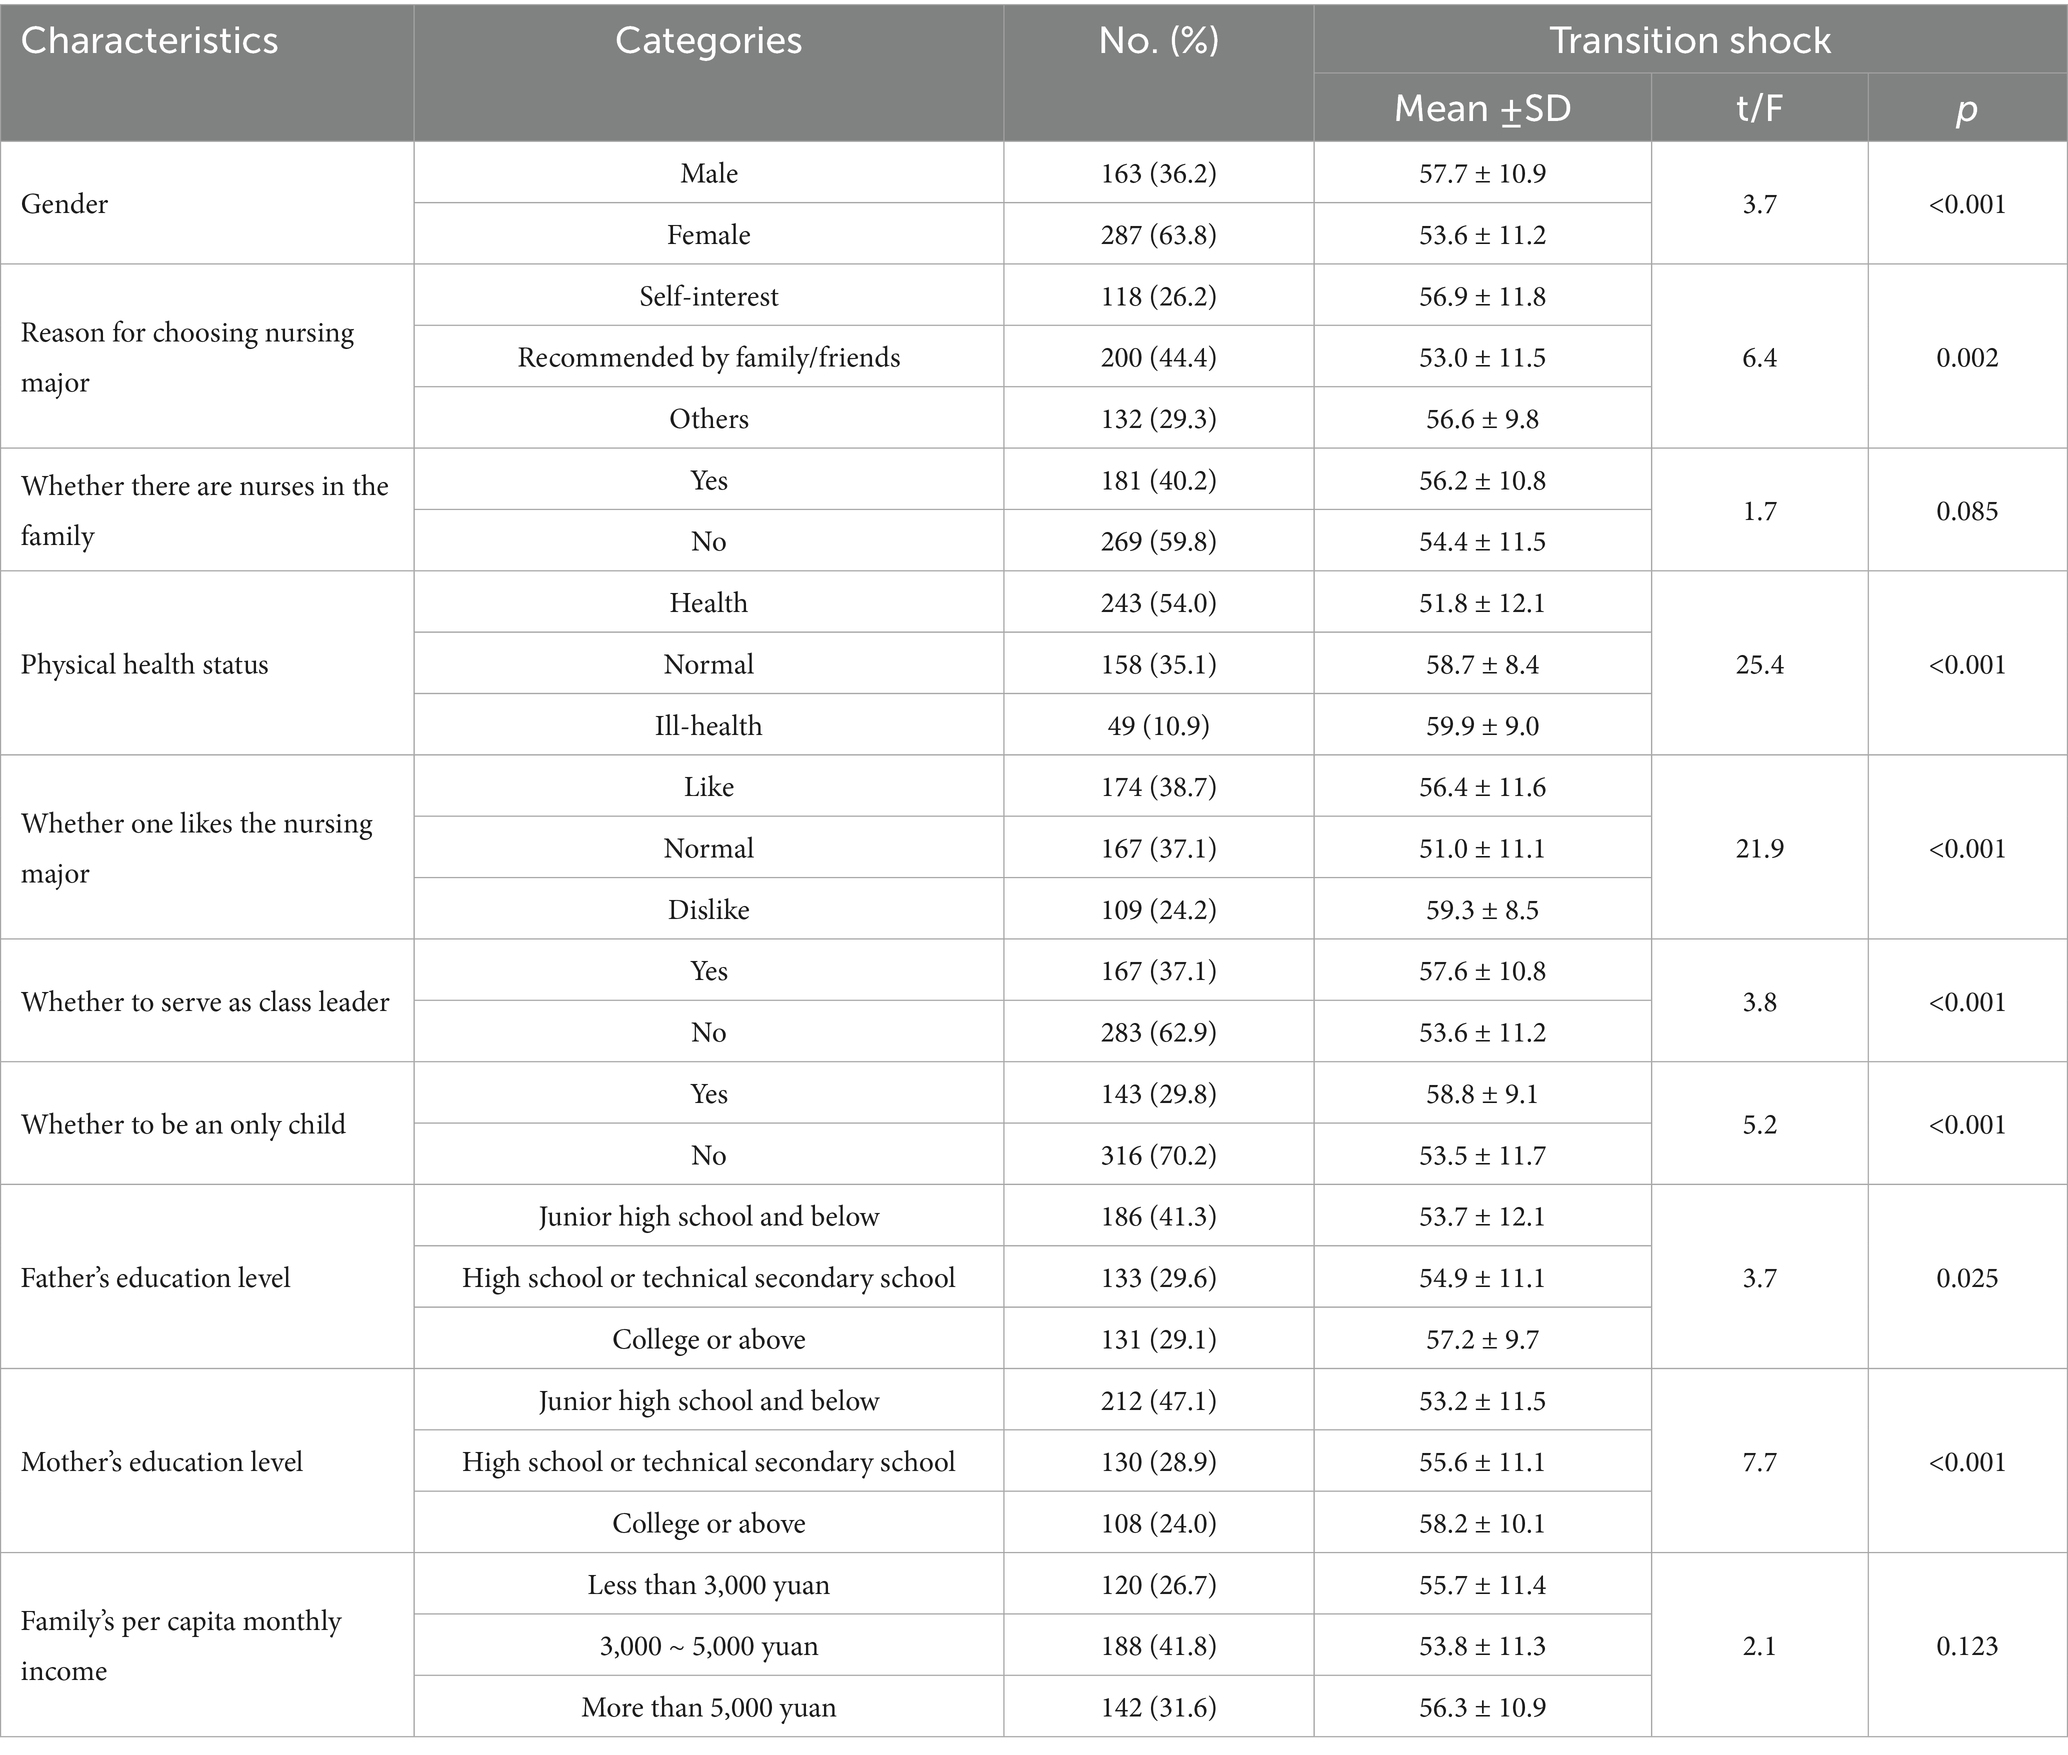Select the Less than 3,000 yuan cell
This screenshot has width=2068, height=1755.
click(x=708, y=1585)
